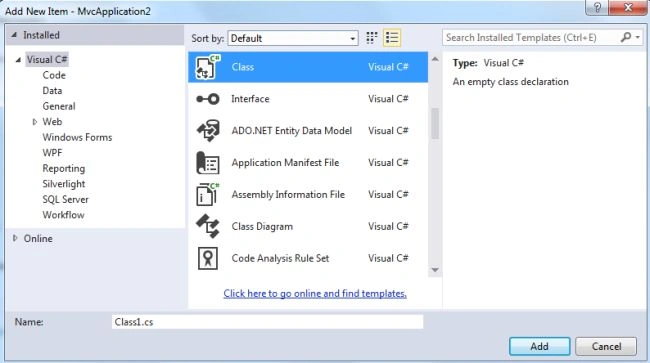Collapse the Installed section
The image size is (650, 363).
(x=15, y=35)
